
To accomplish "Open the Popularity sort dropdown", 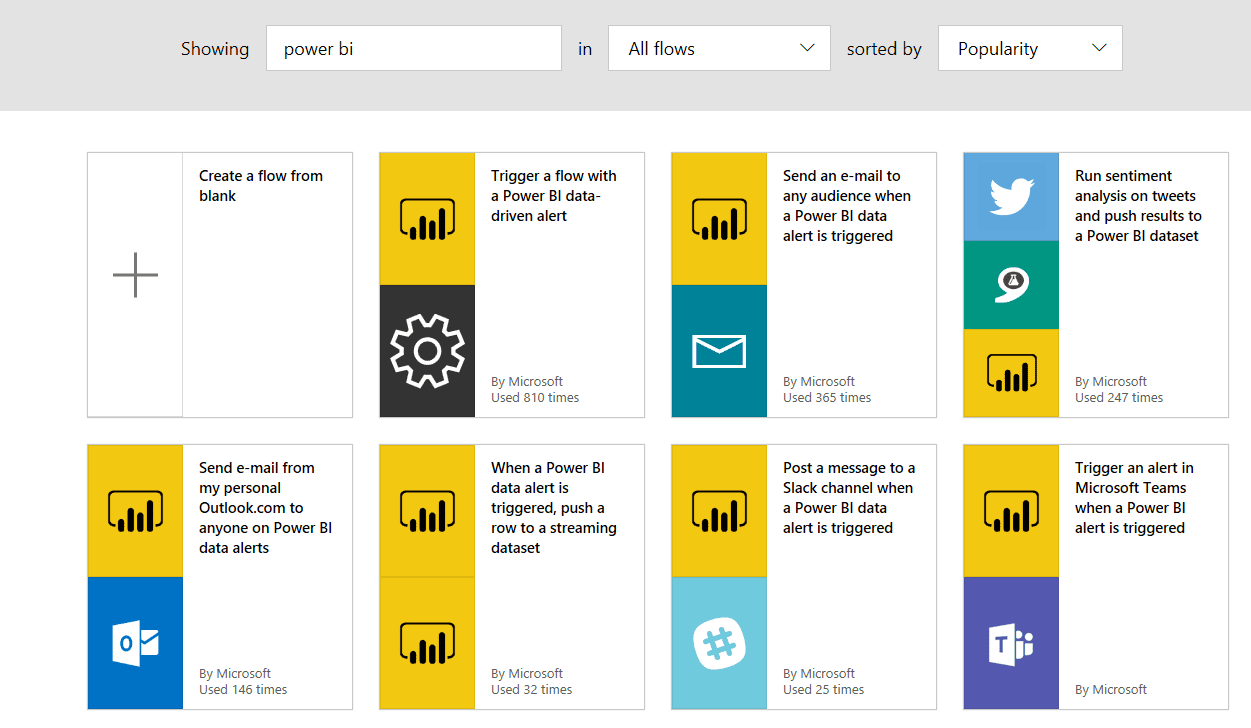I will tap(1030, 48).
